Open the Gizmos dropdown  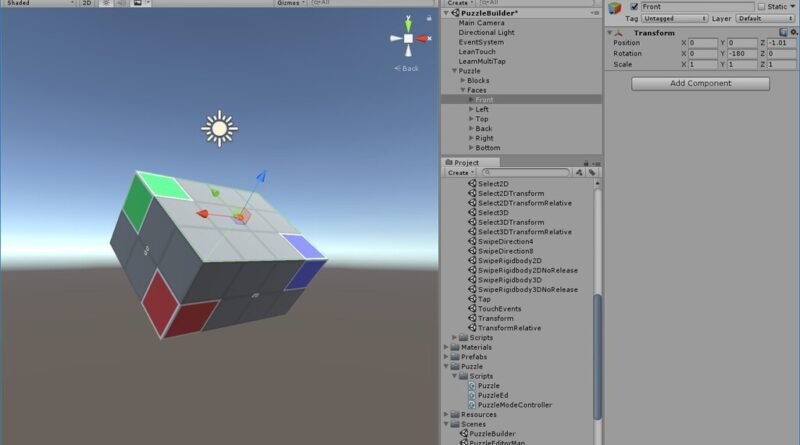point(290,3)
